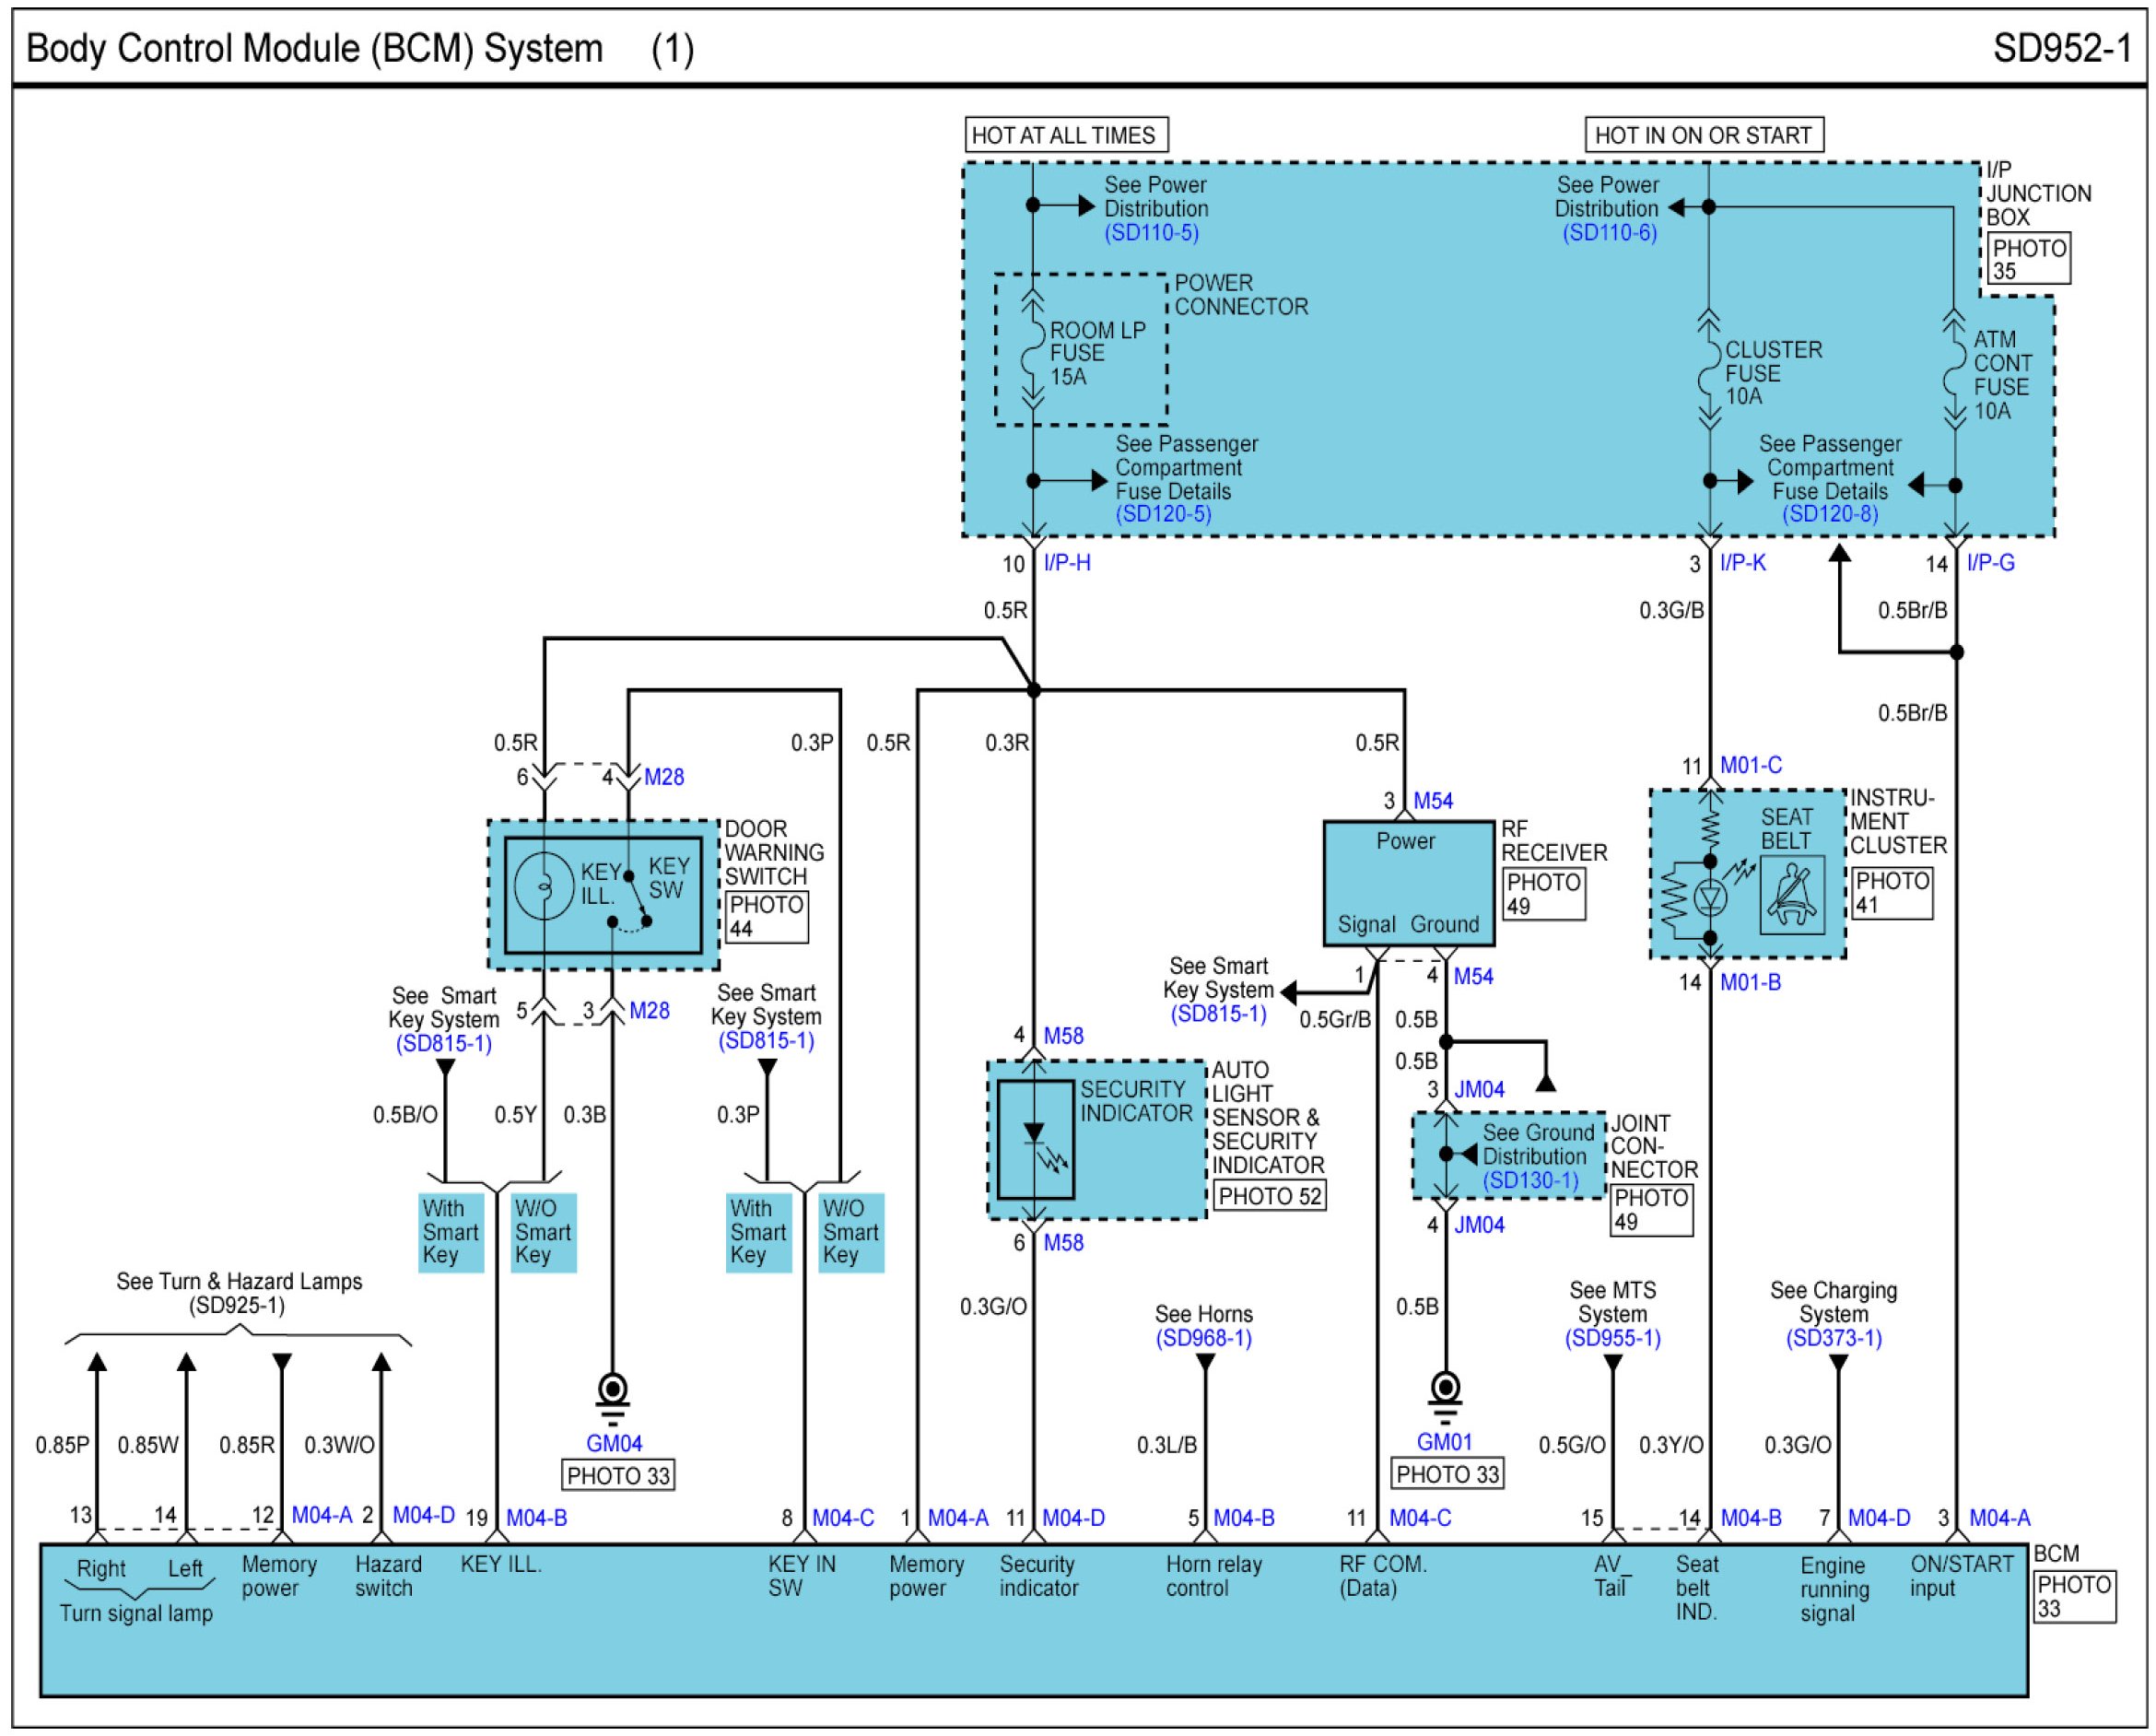Click the seat belt warning icon

[1791, 896]
